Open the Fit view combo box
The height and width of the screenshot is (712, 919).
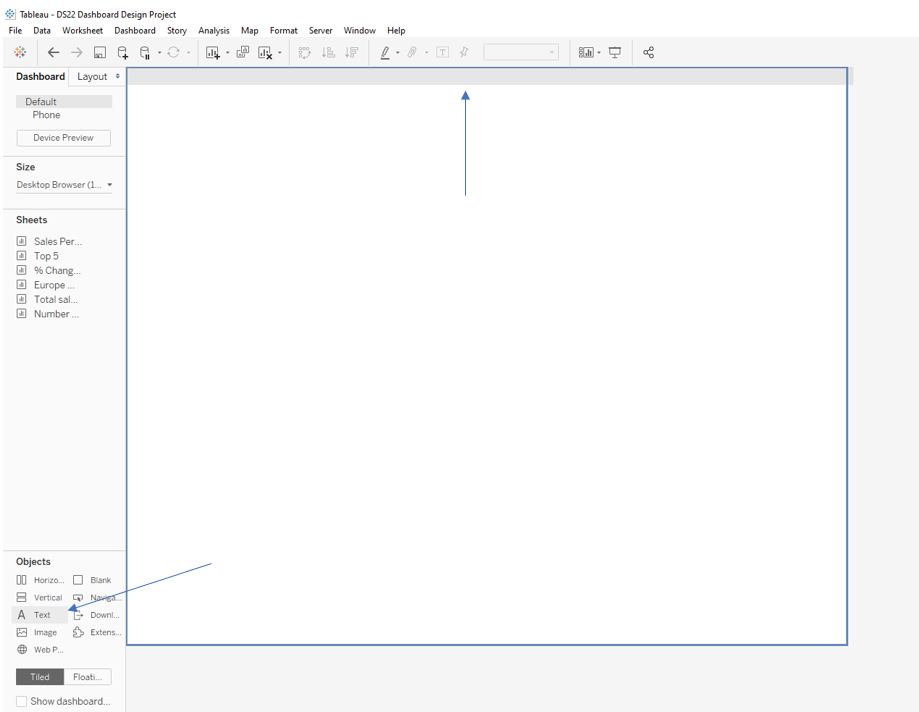pyautogui.click(x=520, y=52)
